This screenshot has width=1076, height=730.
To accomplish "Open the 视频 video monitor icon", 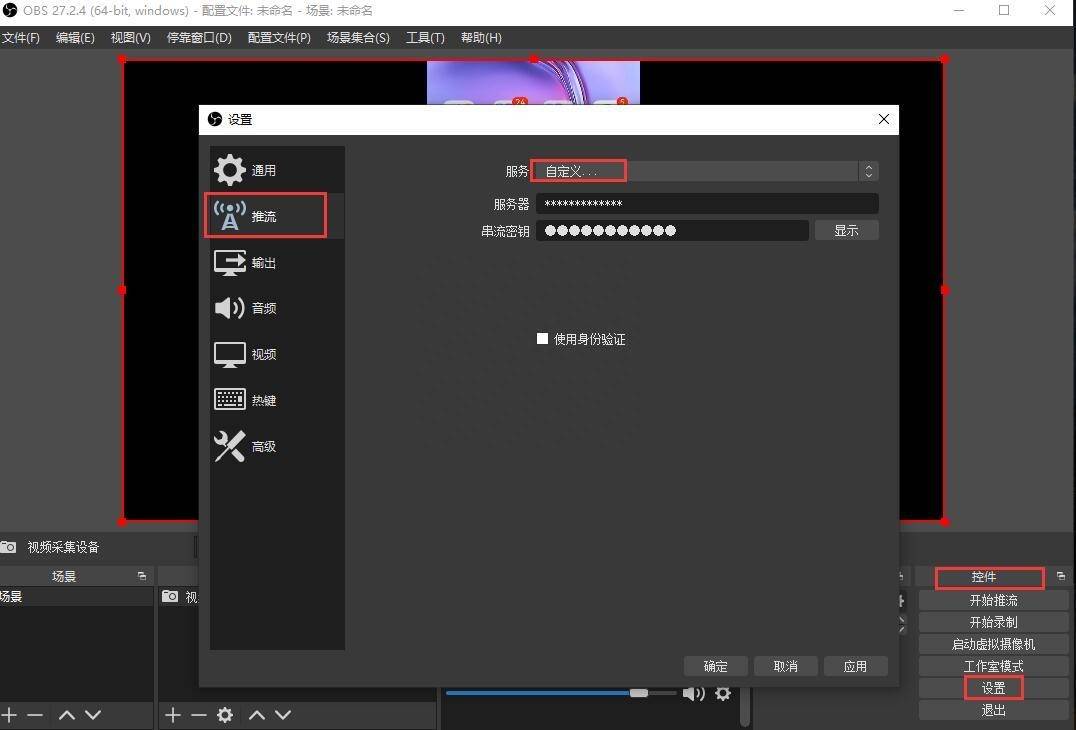I will tap(229, 354).
